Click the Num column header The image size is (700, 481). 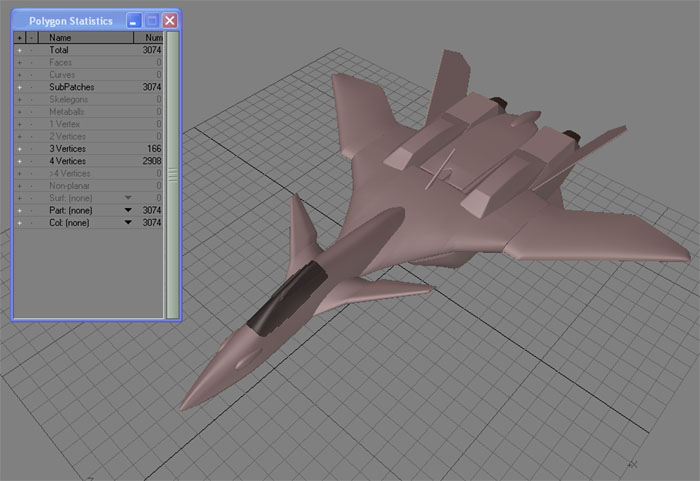[148, 38]
